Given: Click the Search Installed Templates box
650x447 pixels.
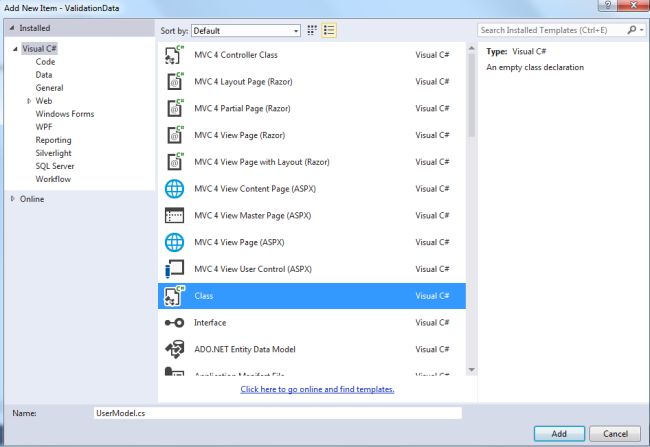Looking at the screenshot, I should point(551,30).
